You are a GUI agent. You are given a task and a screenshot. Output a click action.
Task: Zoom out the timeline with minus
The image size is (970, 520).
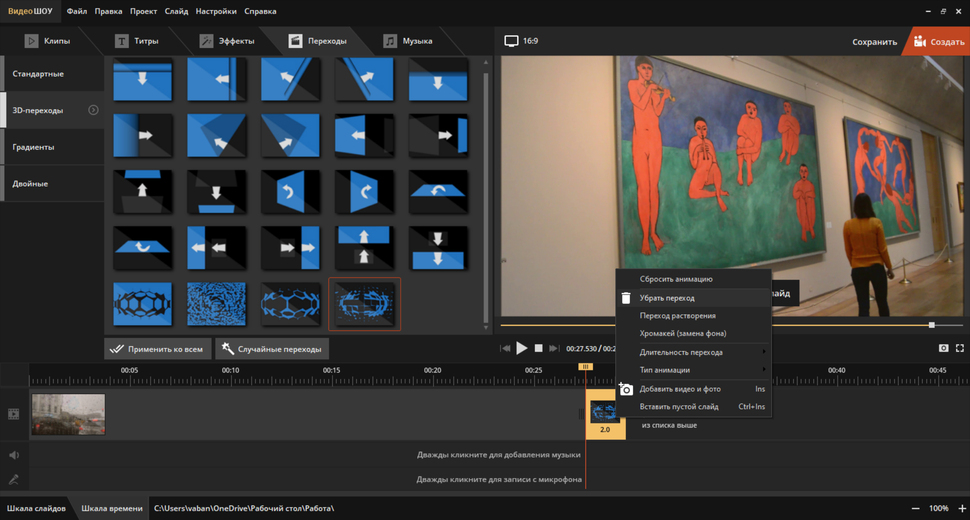(x=916, y=508)
